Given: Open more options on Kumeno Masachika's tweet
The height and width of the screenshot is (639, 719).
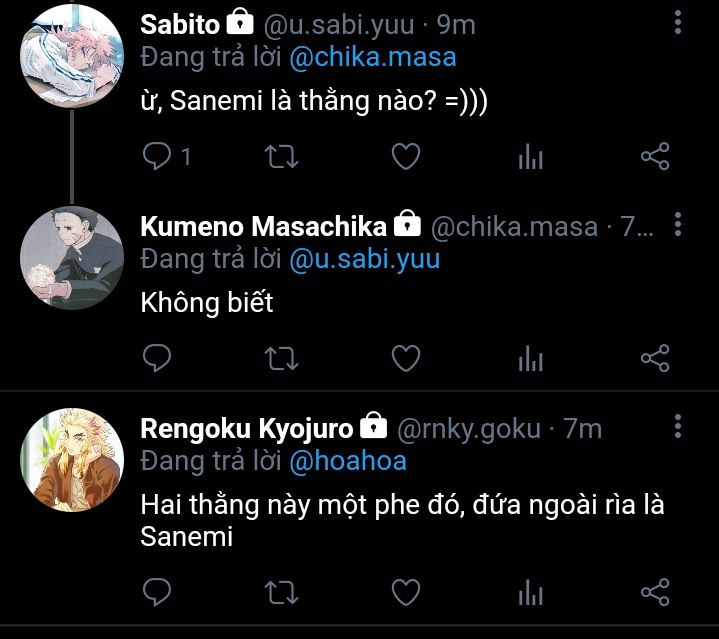Looking at the screenshot, I should click(679, 225).
